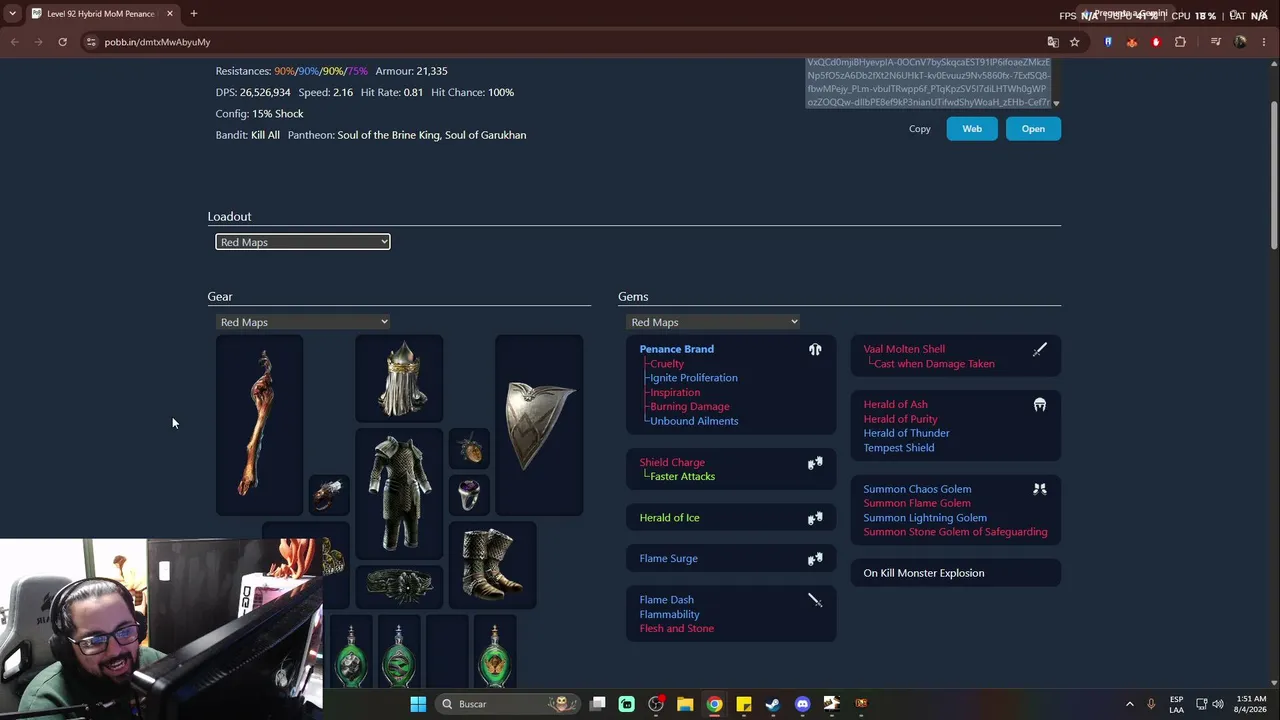Click the helmet slot icon beside Herald of Ash
Image resolution: width=1280 pixels, height=720 pixels.
(1040, 405)
